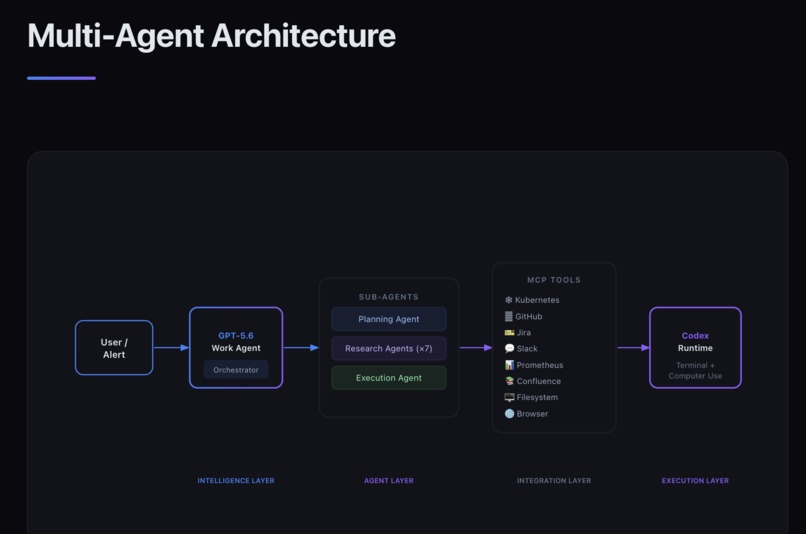Image resolution: width=806 pixels, height=534 pixels.
Task: Click the GitHub label
Action: tap(529, 317)
